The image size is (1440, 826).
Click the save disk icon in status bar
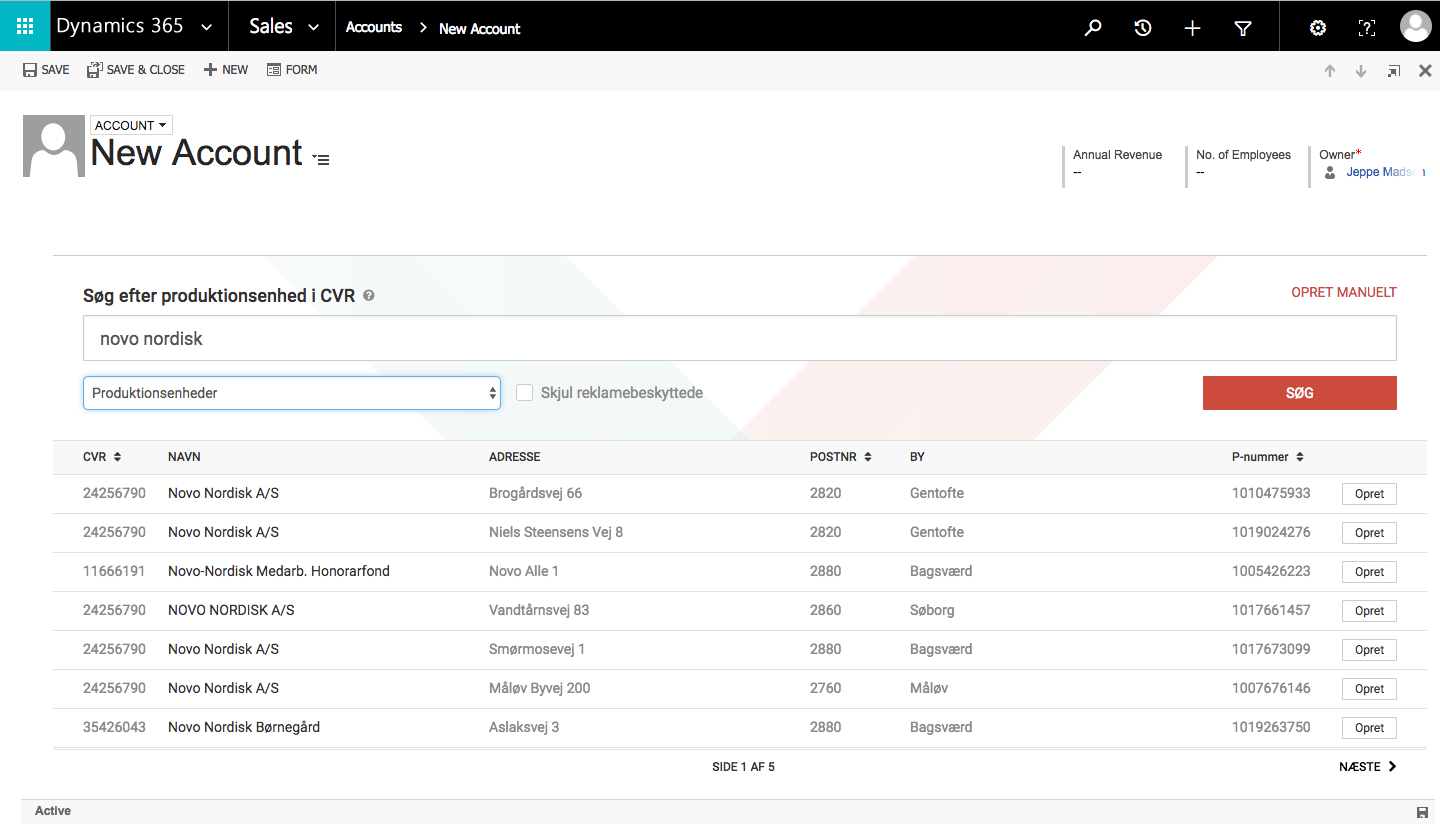pos(1422,812)
